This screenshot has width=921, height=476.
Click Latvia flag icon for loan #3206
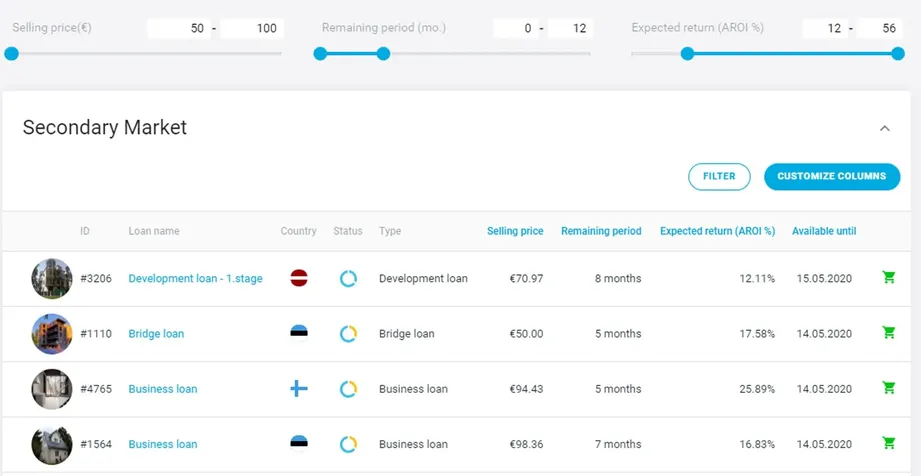coord(299,278)
